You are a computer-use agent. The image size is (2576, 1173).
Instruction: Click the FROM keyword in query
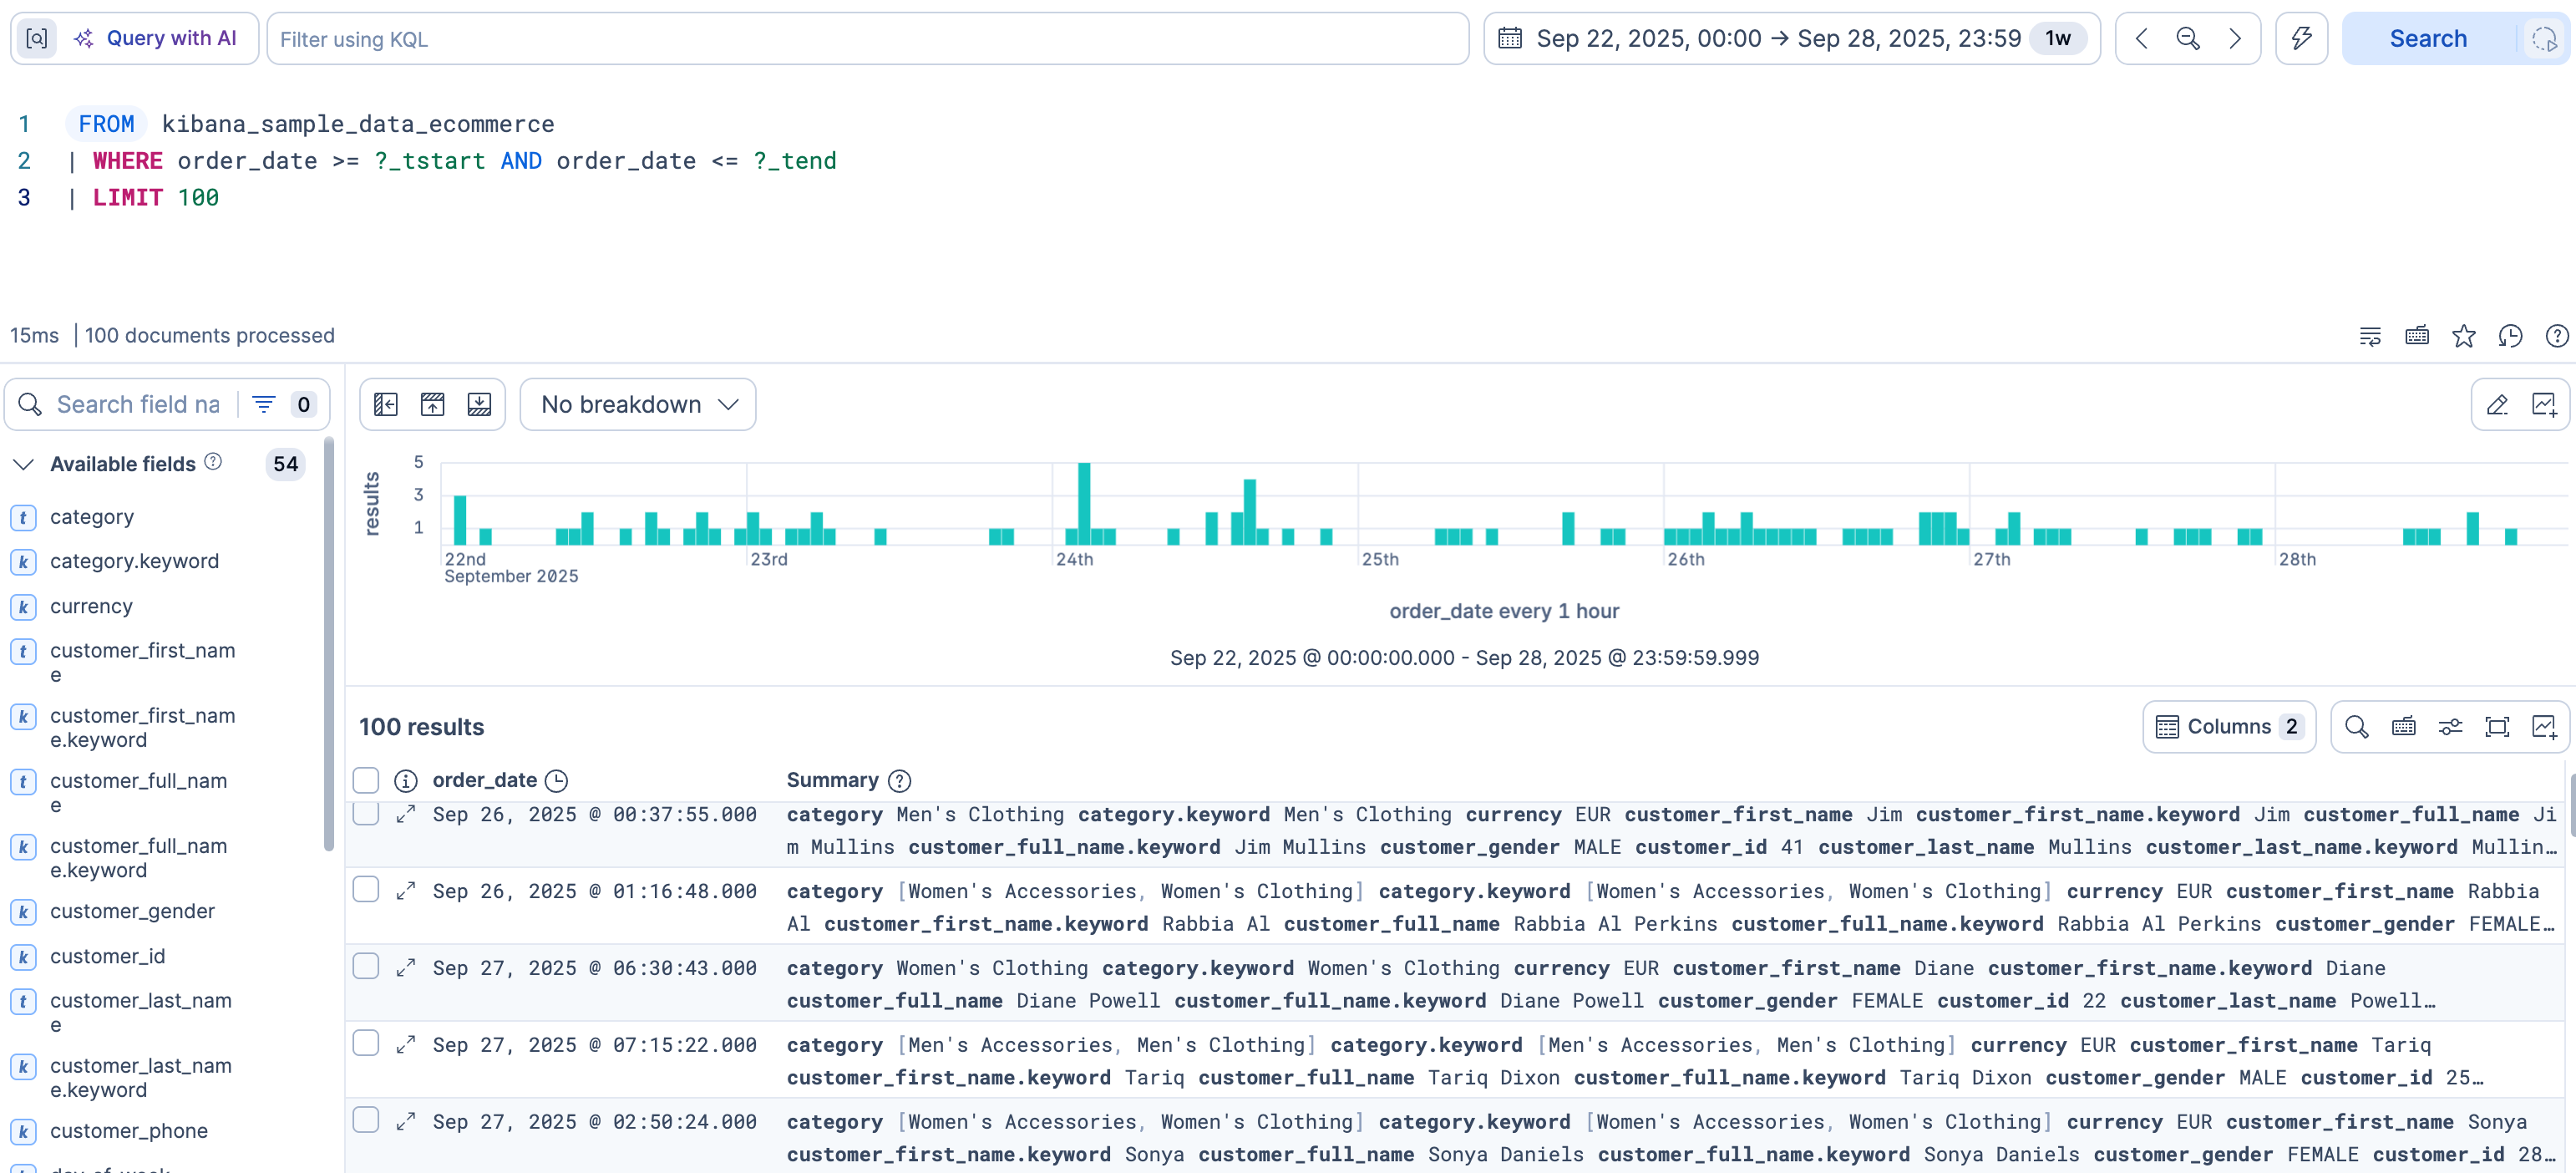(x=106, y=124)
